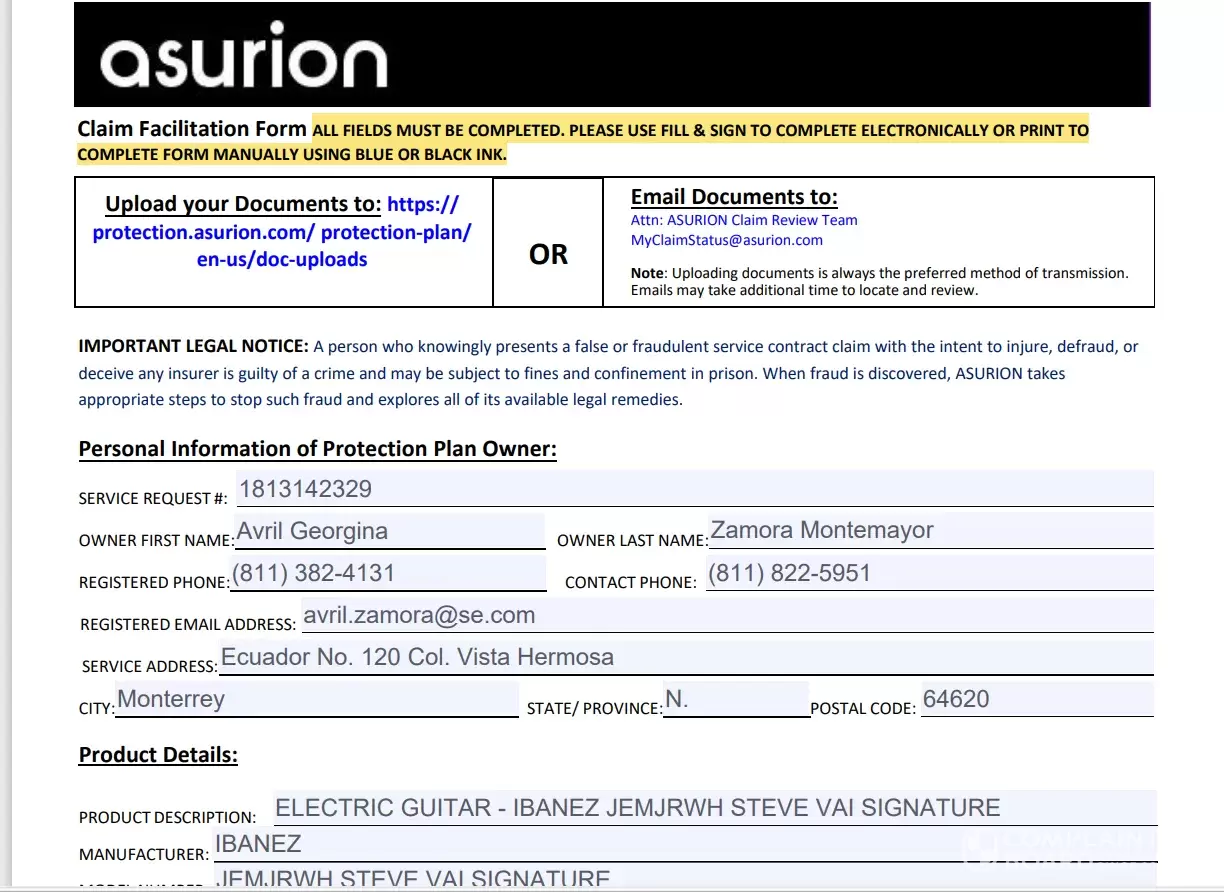The image size is (1224, 892).
Task: Focus the Product Description field
Action: pos(714,808)
